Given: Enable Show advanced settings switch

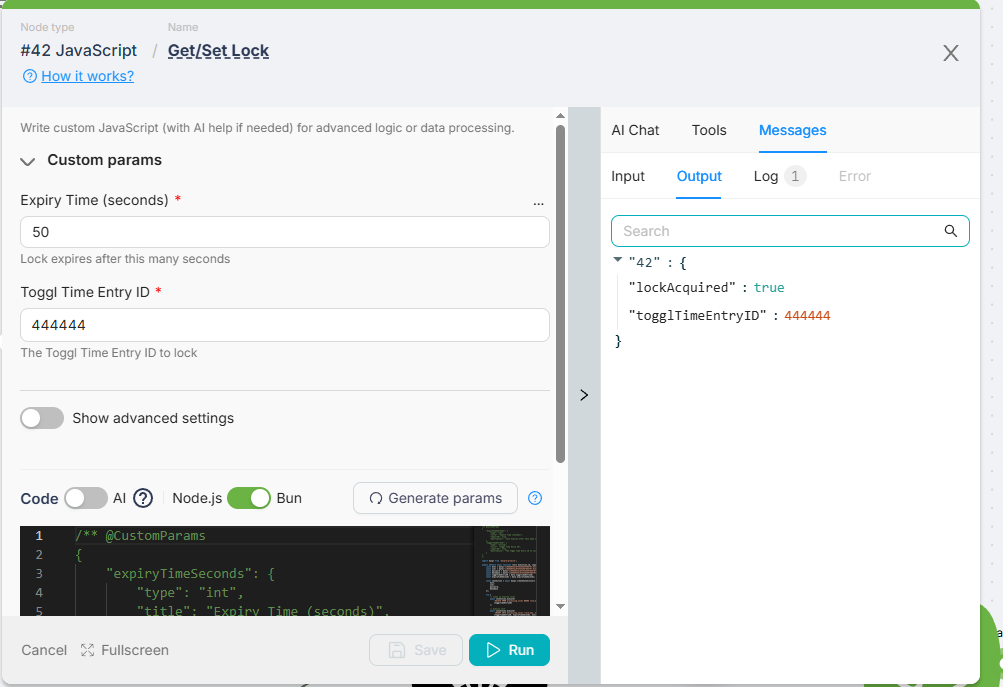Looking at the screenshot, I should coord(42,418).
